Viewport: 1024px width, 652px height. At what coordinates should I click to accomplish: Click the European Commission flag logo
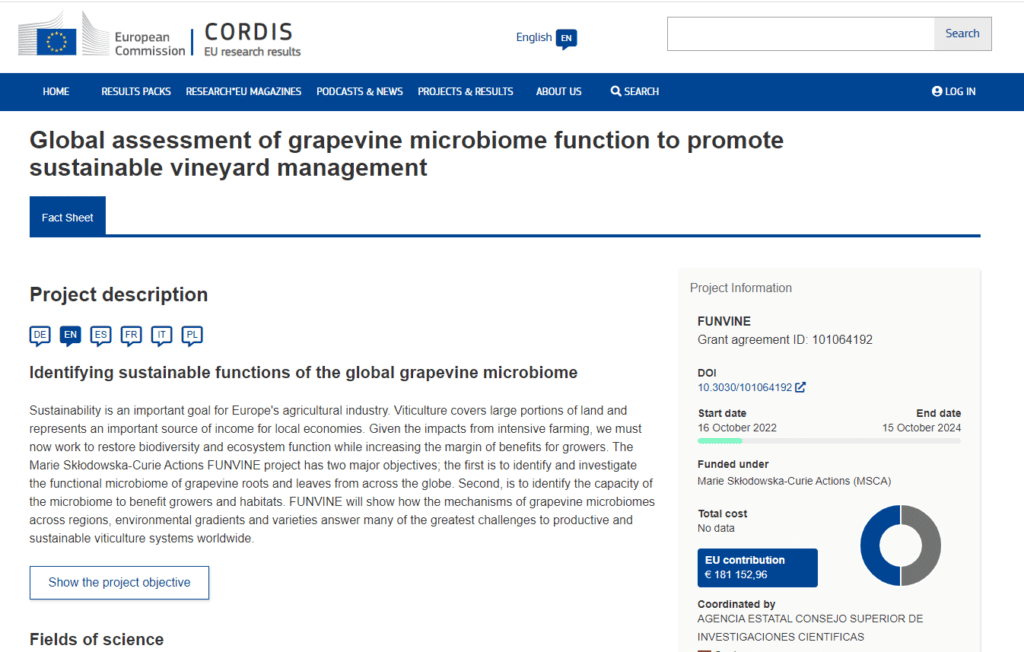57,42
